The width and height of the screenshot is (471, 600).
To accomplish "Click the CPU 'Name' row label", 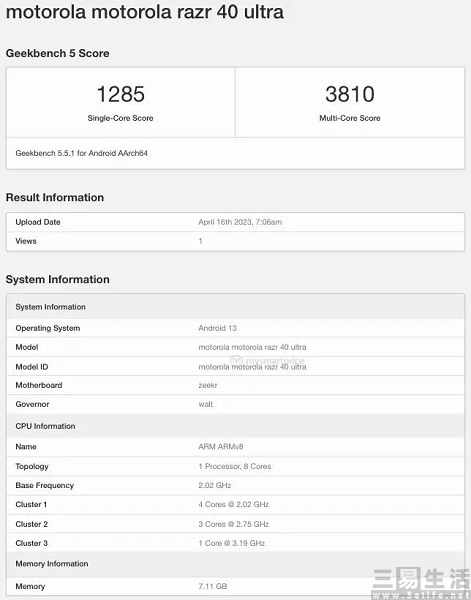I will [x=26, y=447].
